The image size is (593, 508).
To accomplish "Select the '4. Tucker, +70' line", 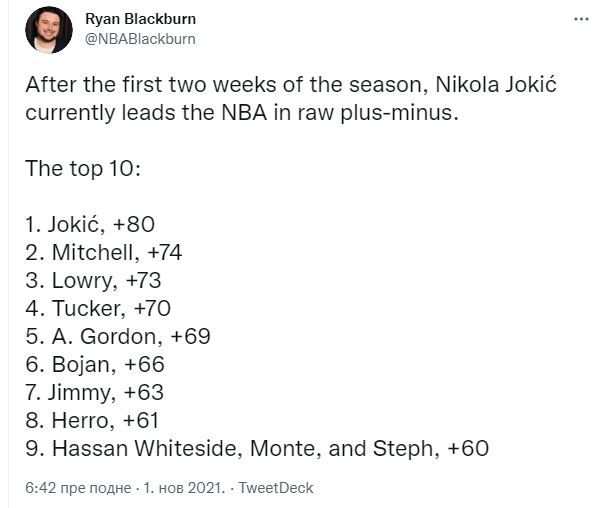I will [98, 308].
